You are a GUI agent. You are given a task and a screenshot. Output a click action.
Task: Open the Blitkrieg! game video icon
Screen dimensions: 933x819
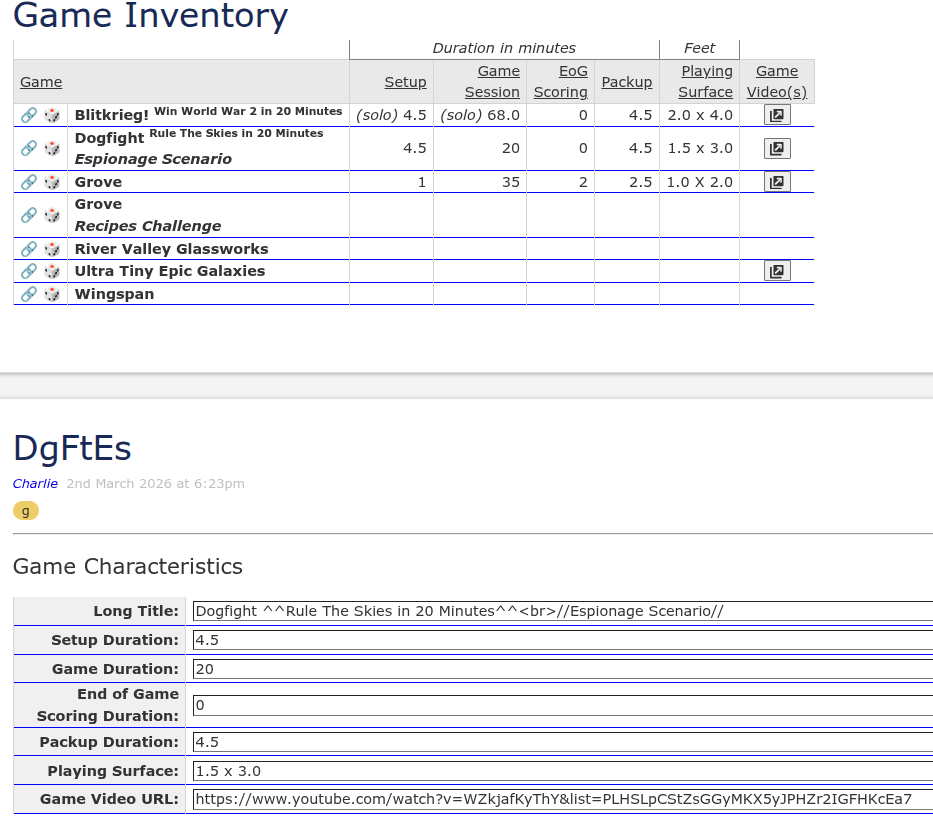tap(777, 115)
